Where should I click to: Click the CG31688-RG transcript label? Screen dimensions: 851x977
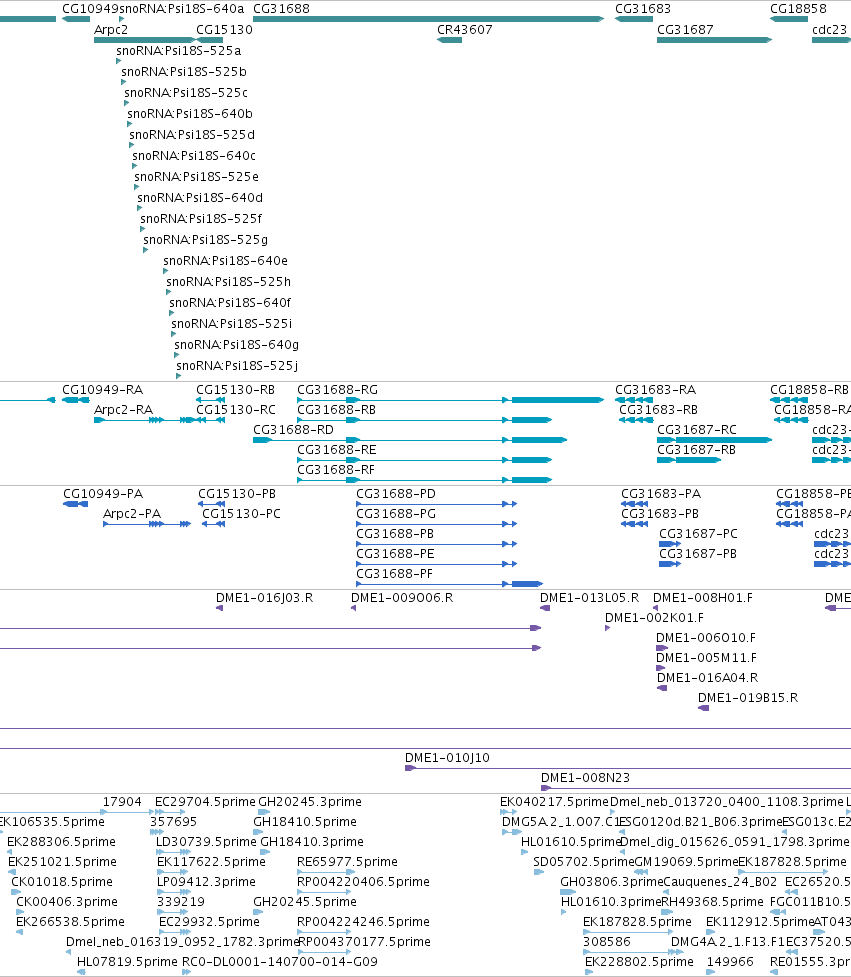tap(338, 390)
